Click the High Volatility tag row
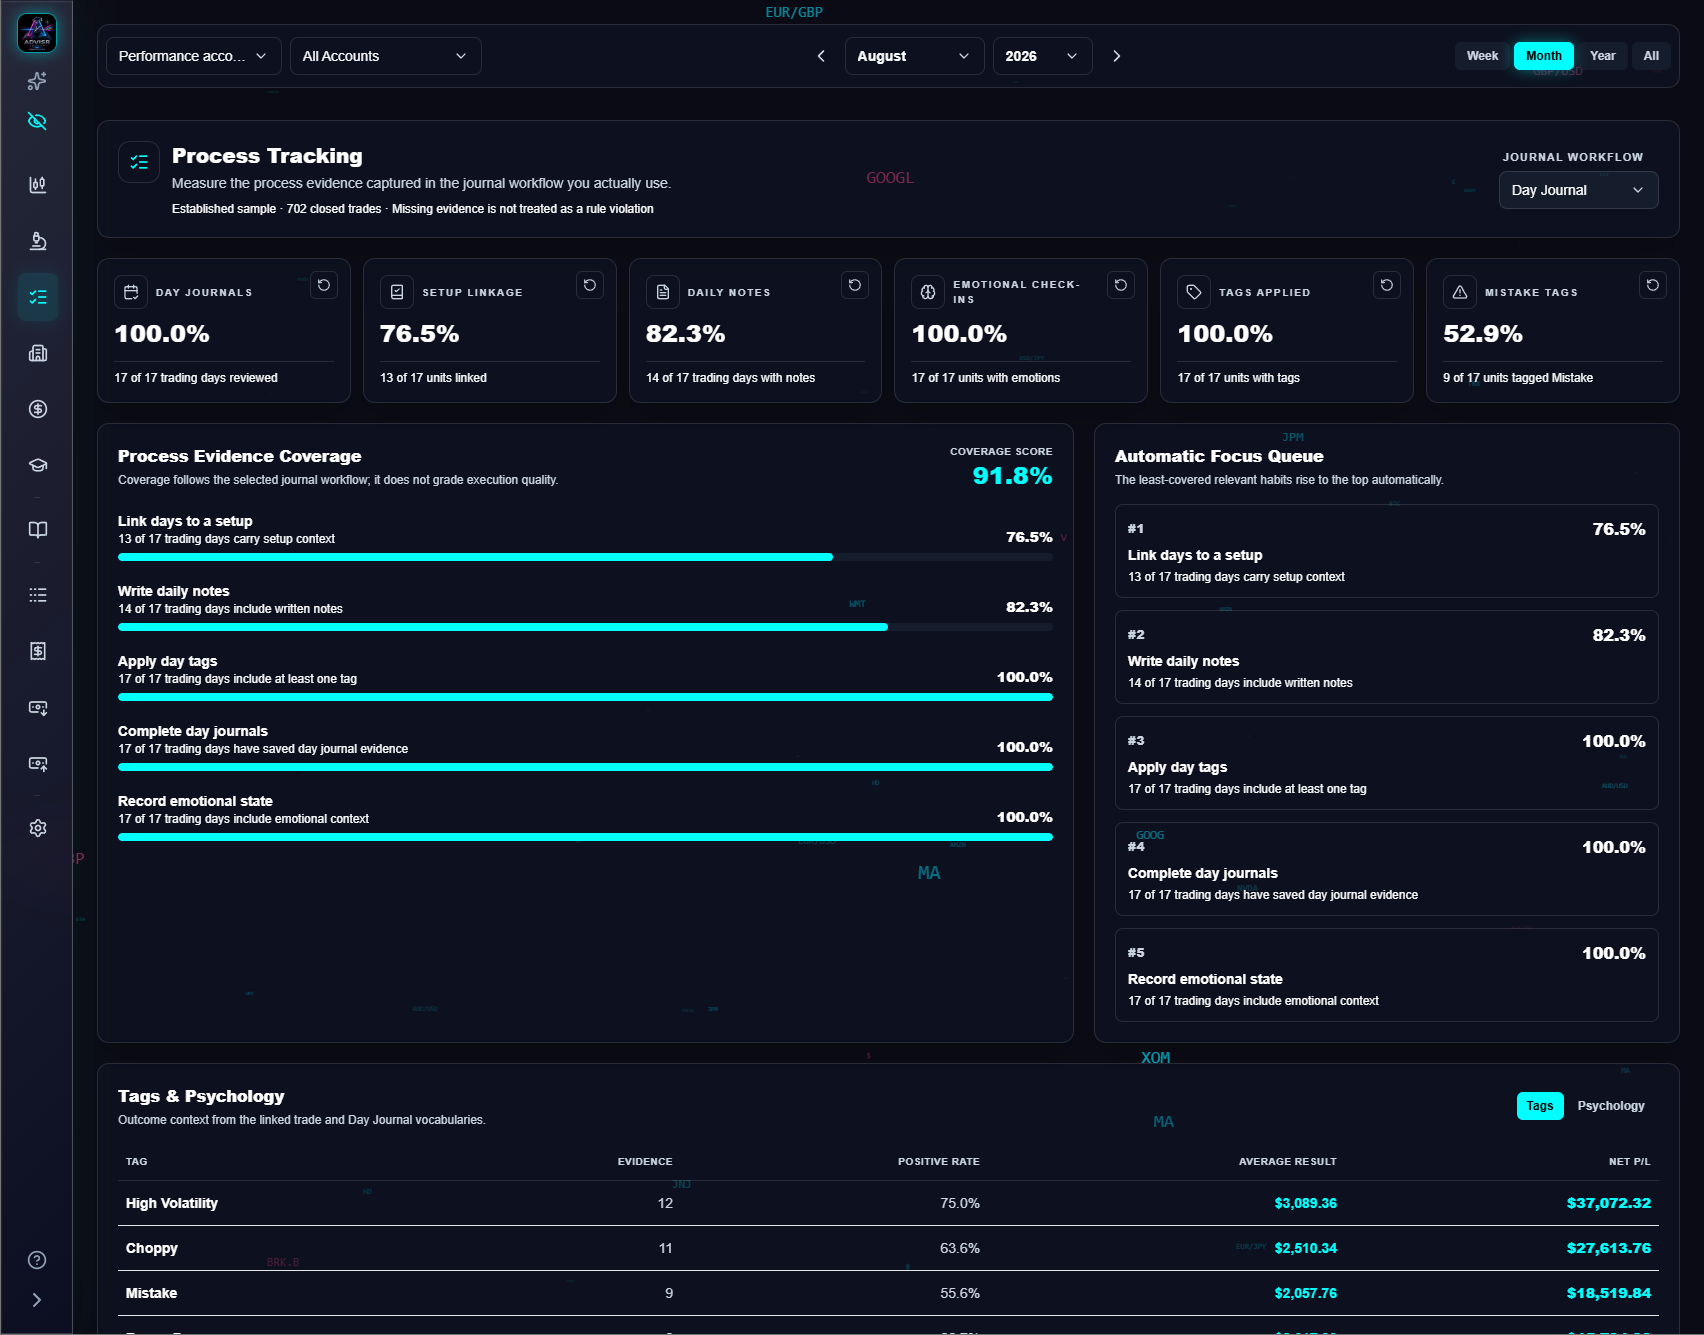The width and height of the screenshot is (1704, 1335). (x=888, y=1203)
